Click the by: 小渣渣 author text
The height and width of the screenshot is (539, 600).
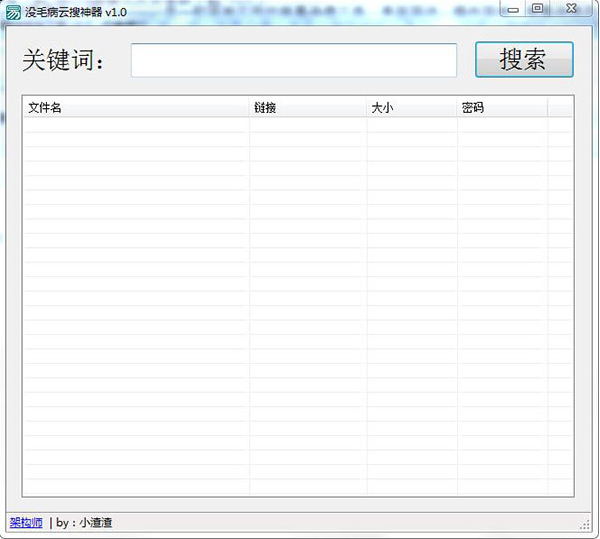coord(91,523)
